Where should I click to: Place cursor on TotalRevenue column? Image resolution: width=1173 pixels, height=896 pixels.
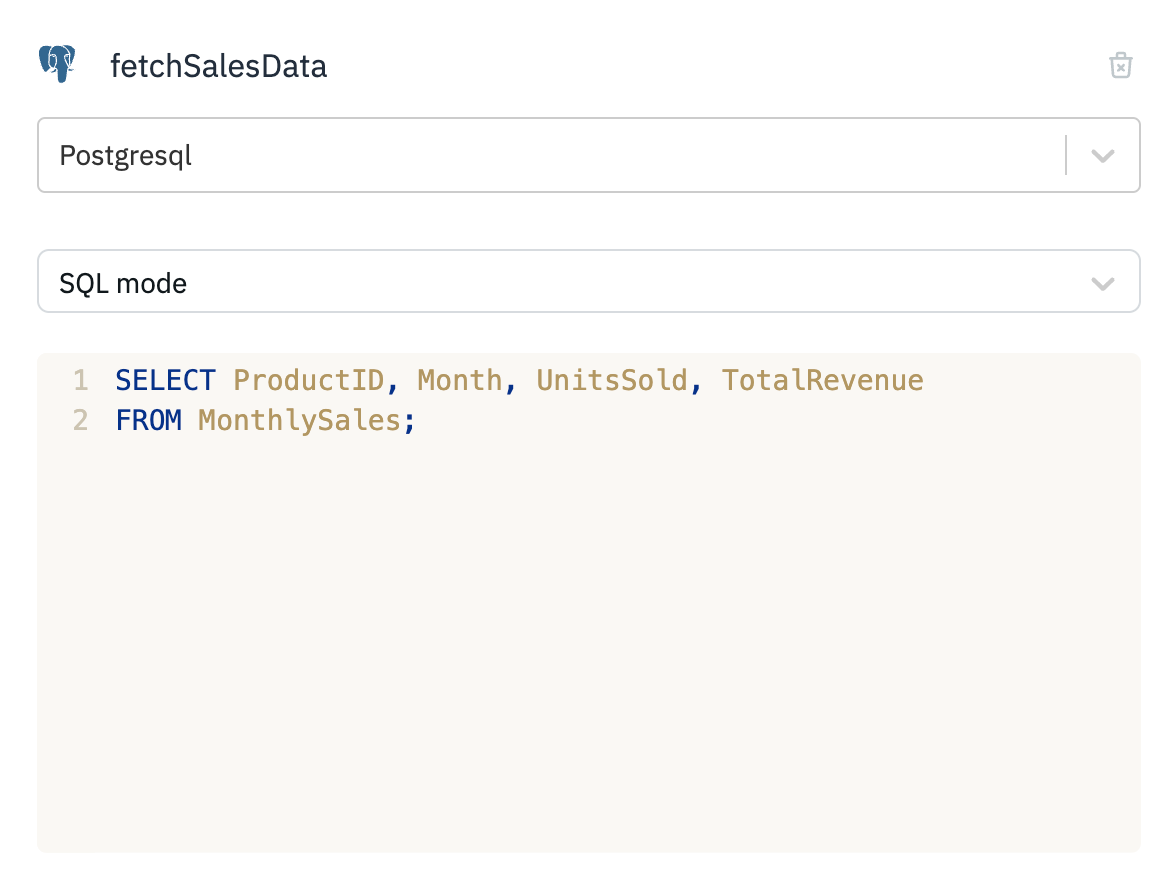822,381
